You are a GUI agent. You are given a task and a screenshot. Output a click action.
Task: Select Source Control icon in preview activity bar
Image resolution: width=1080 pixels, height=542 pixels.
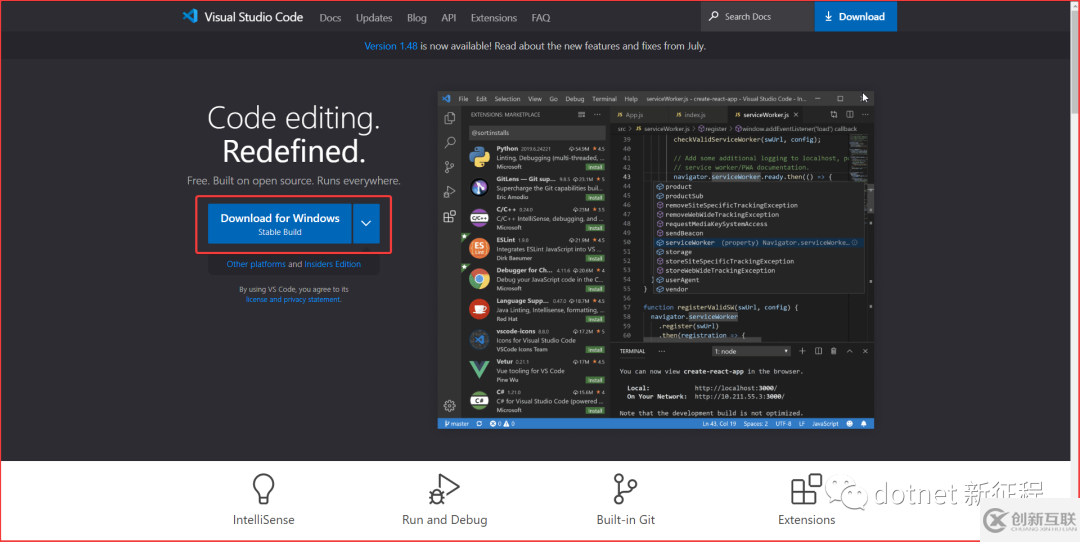point(450,167)
